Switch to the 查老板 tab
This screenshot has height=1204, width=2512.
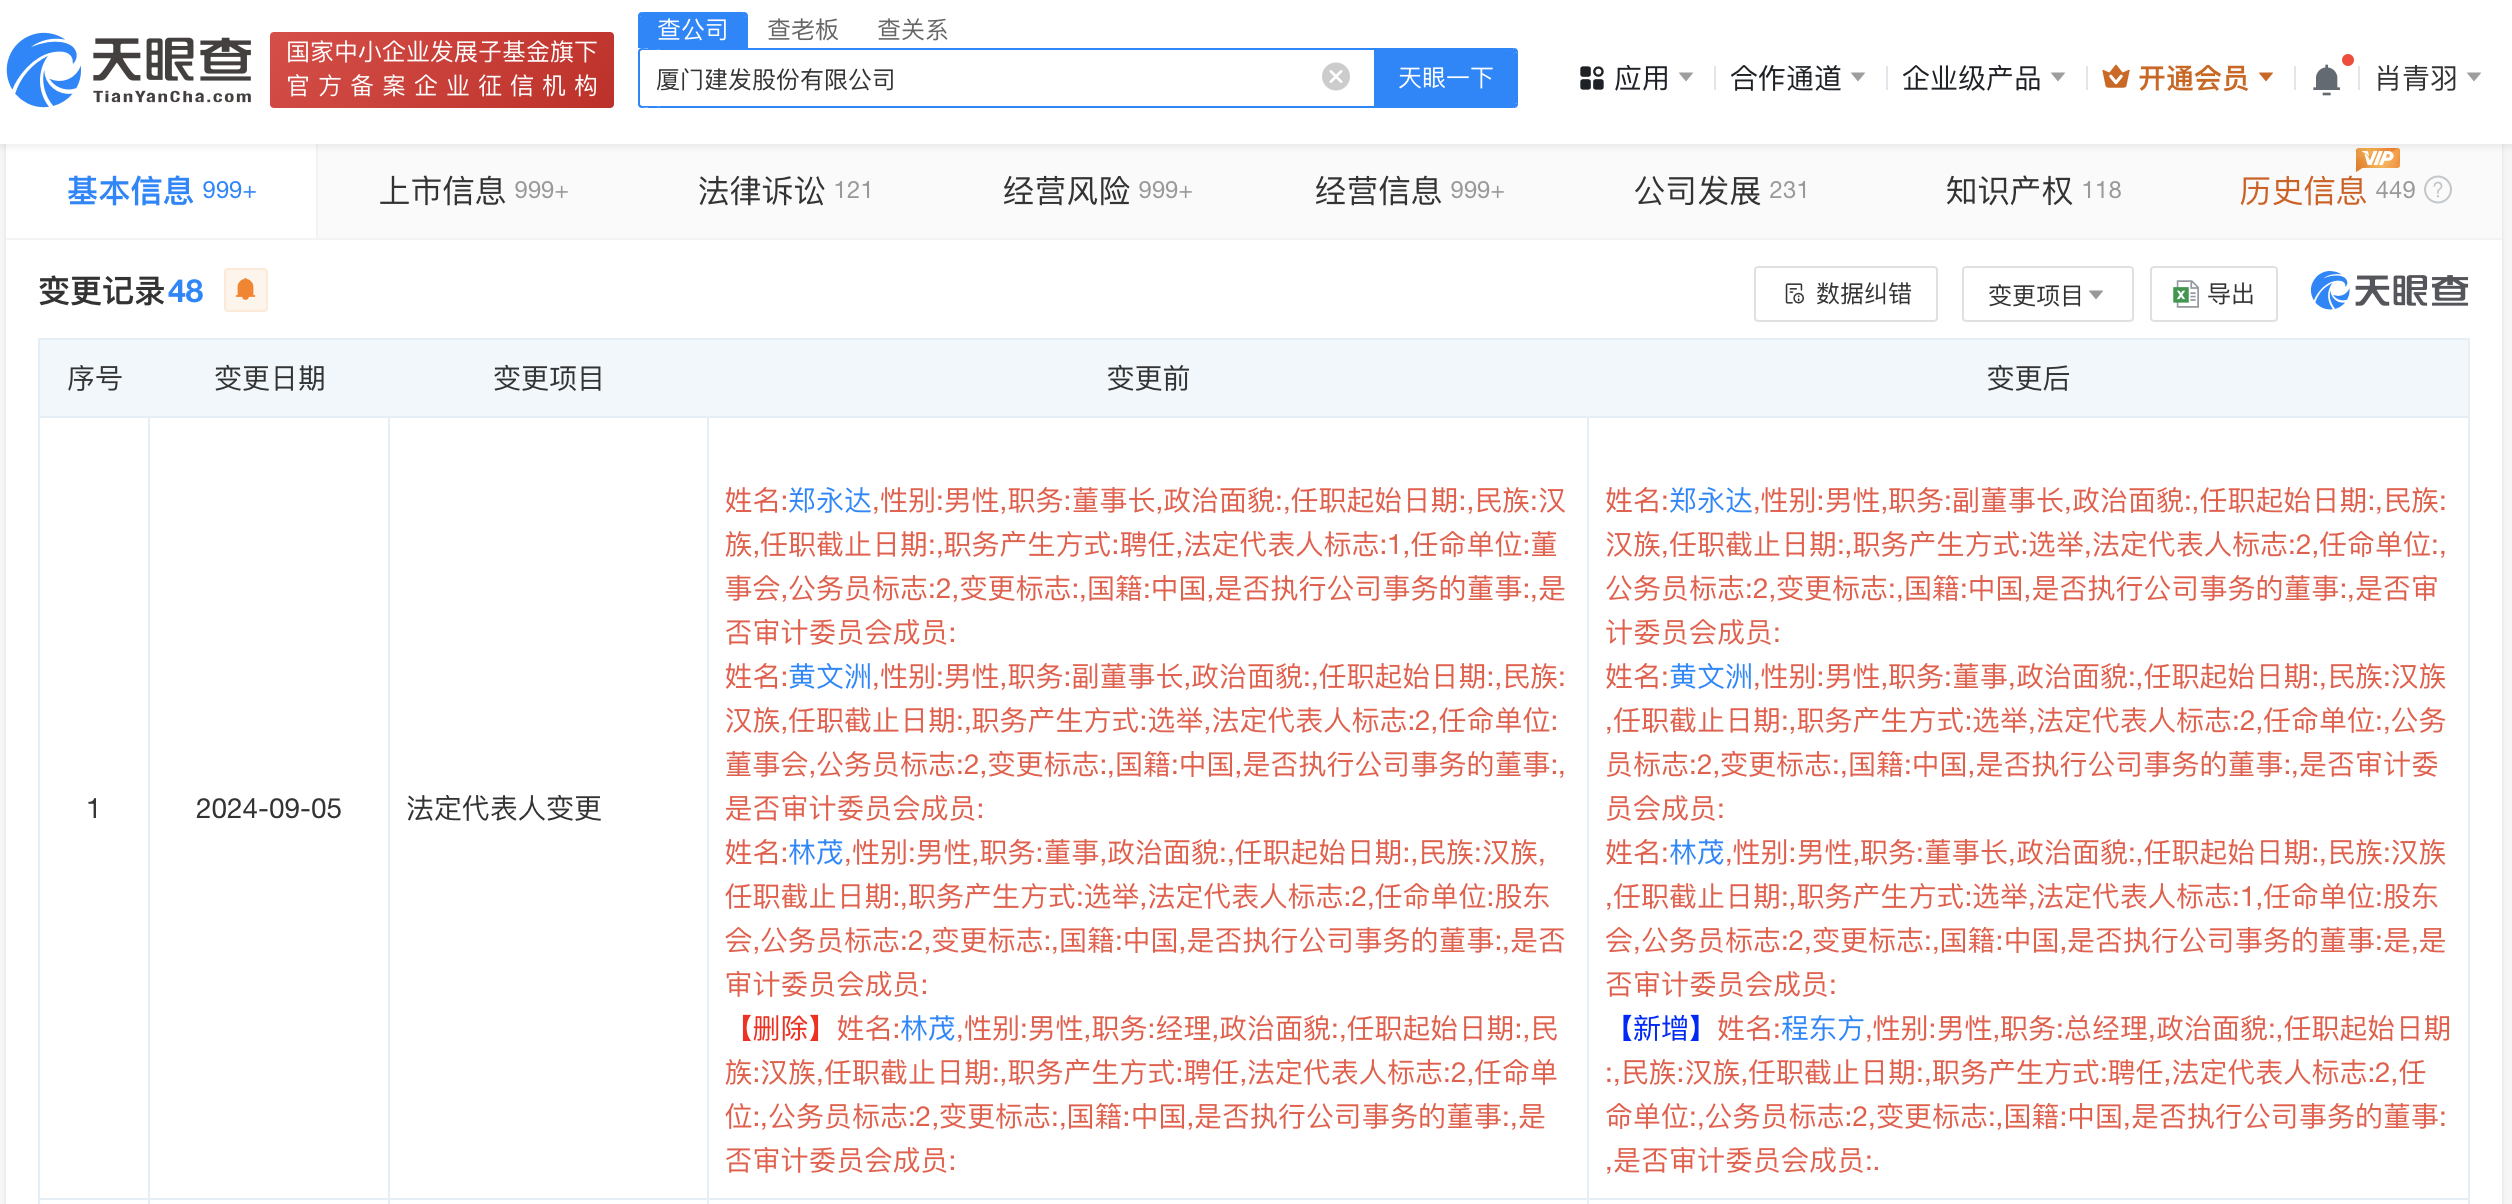point(802,29)
